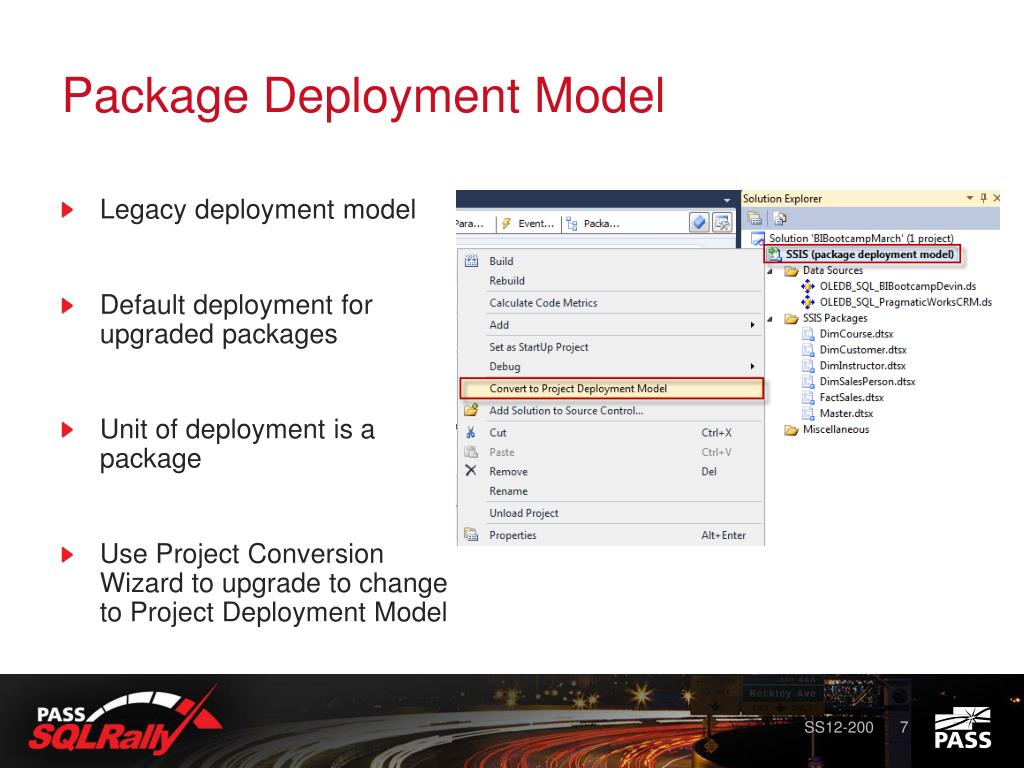Click the OLEDB_SQL_BIBootcampDevin.ds data source icon
1024x768 pixels.
808,286
